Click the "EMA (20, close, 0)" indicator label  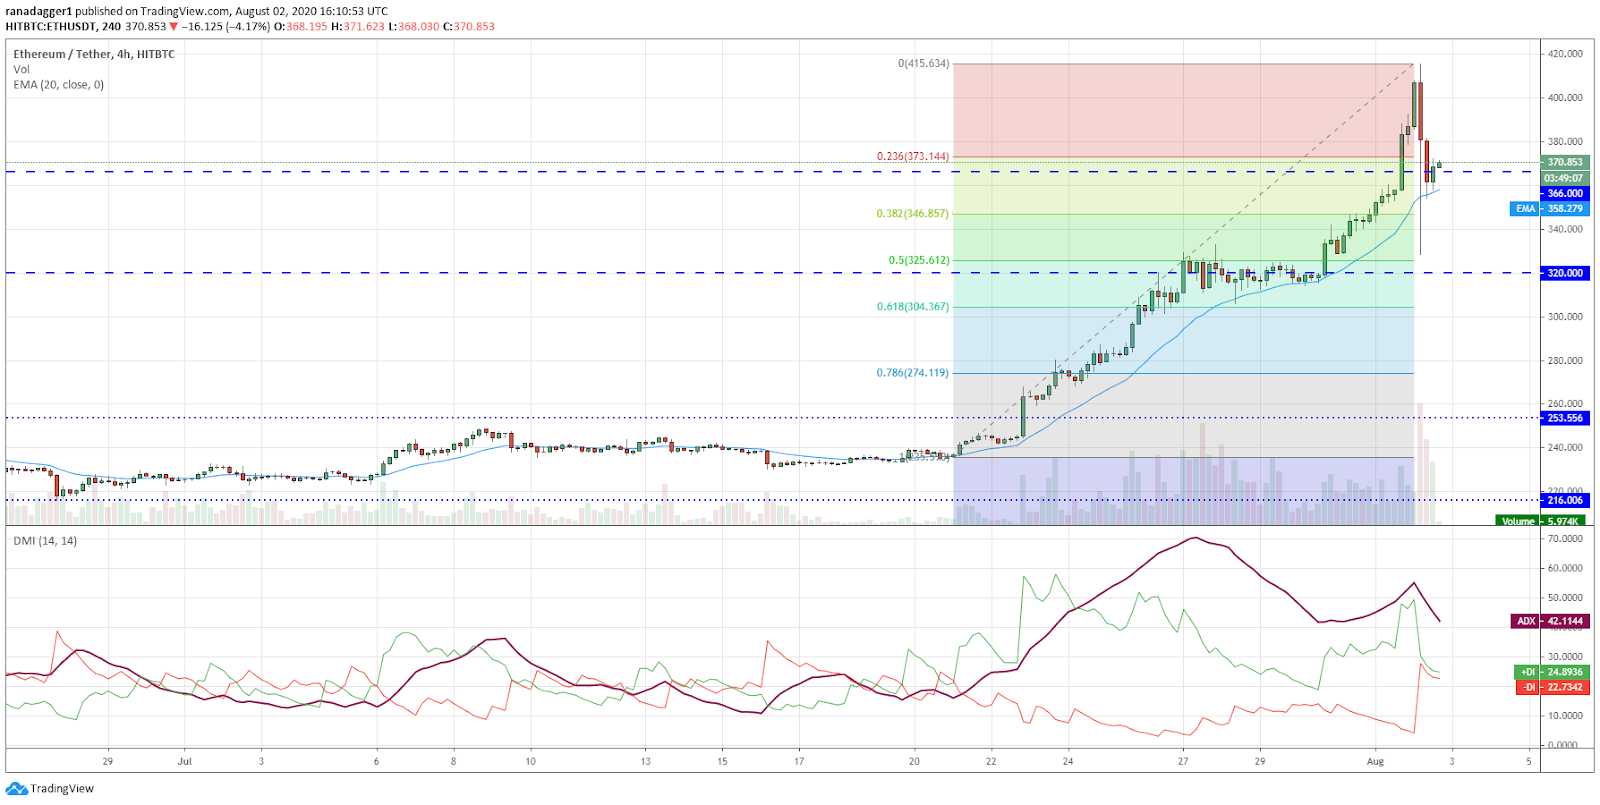58,85
